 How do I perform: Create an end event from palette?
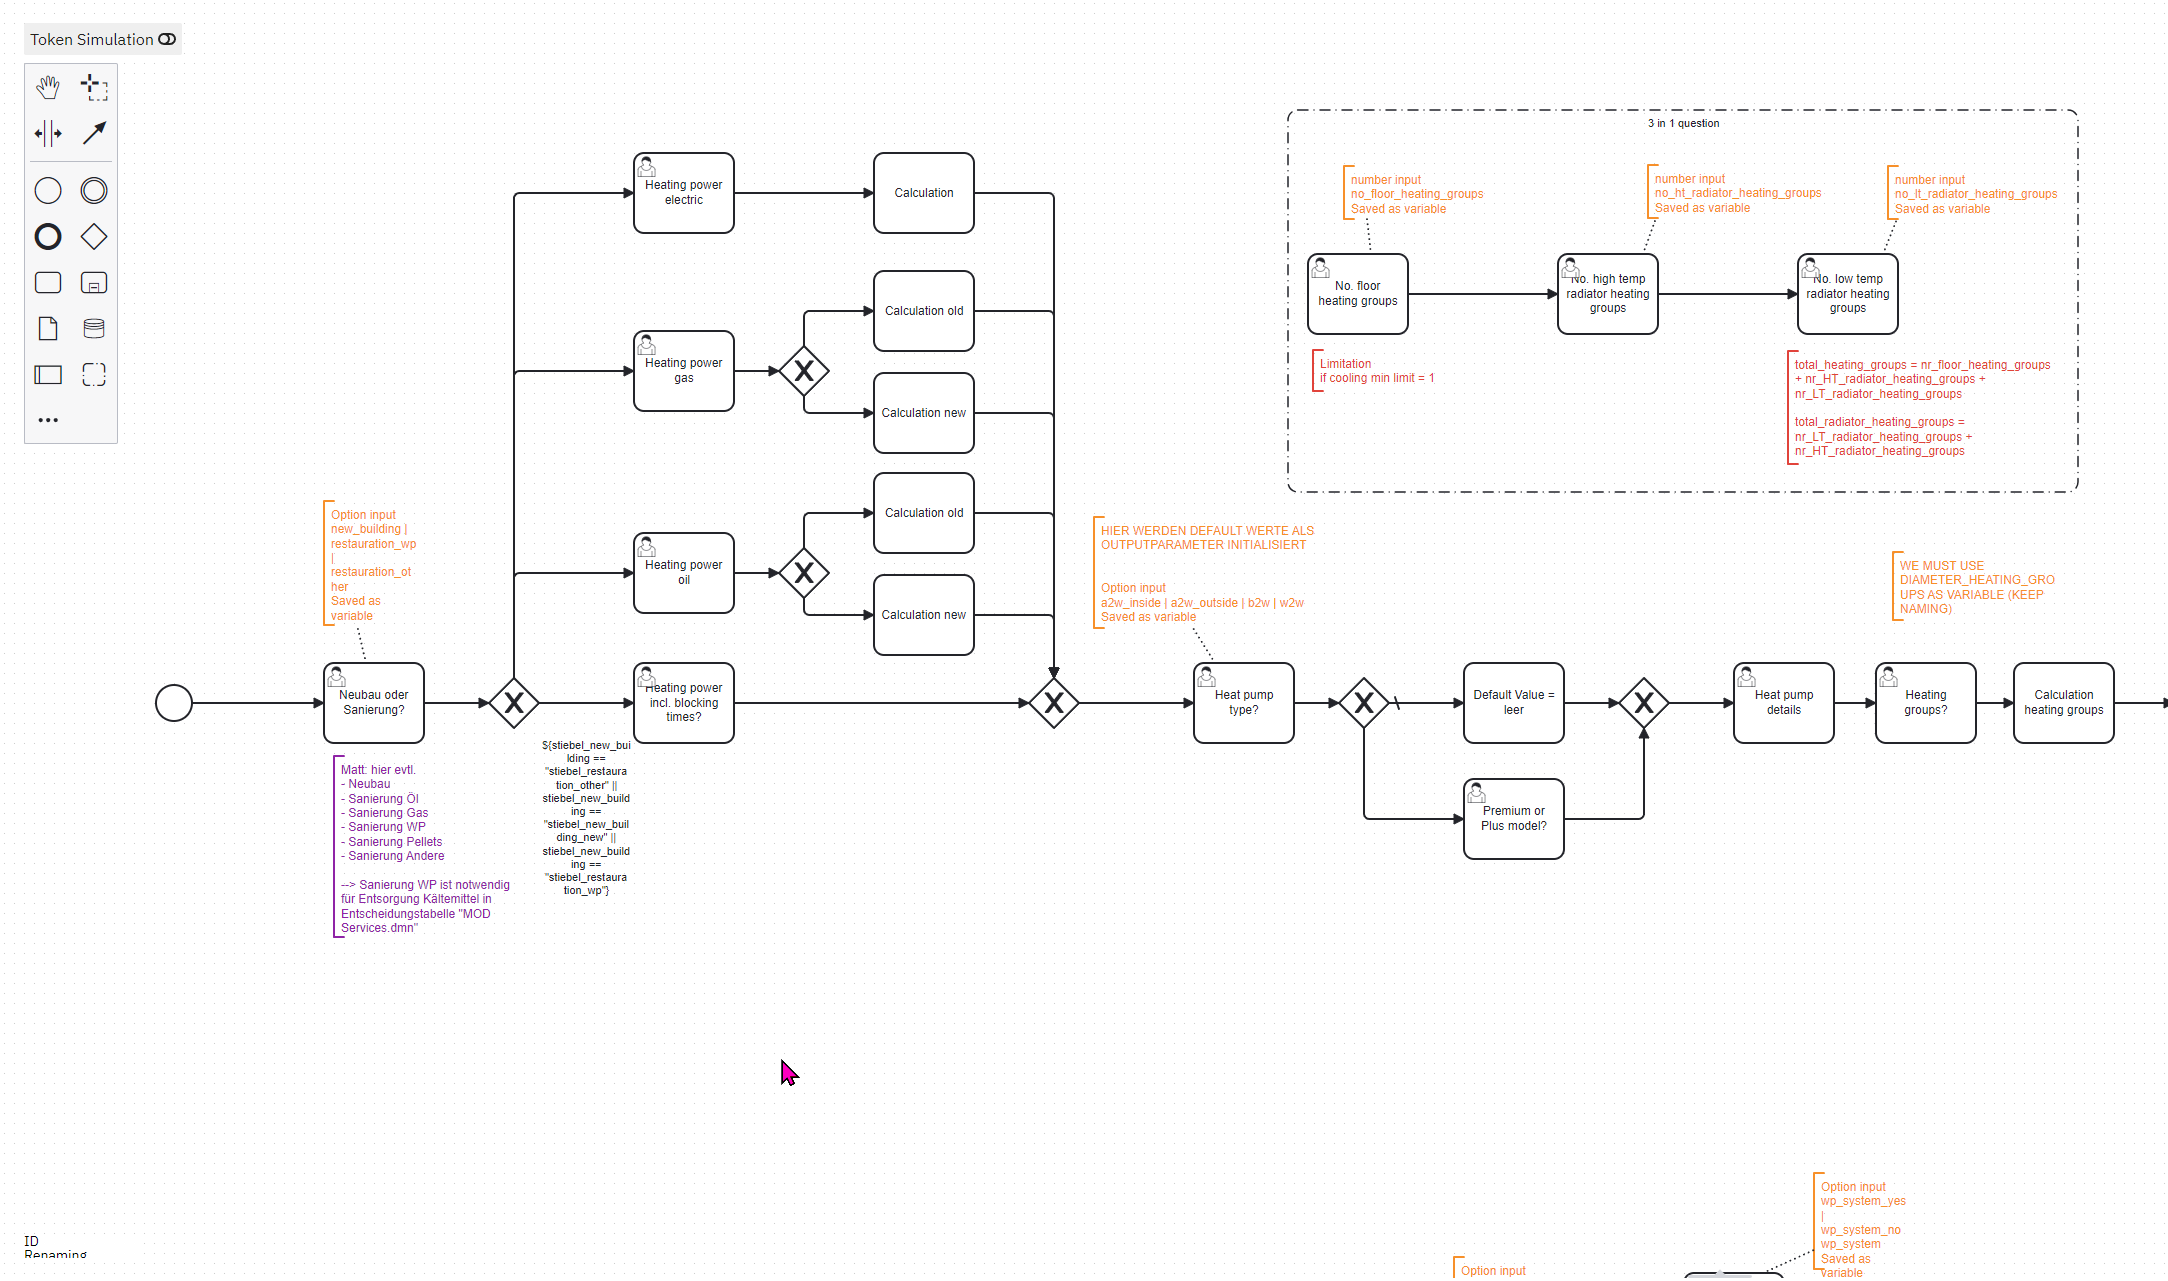point(48,237)
